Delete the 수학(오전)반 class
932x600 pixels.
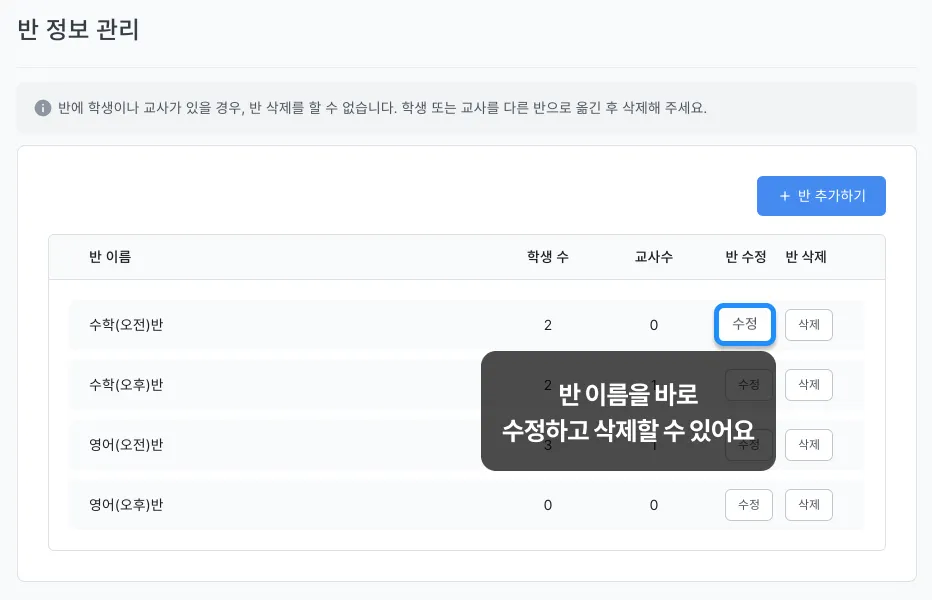pyautogui.click(x=808, y=325)
